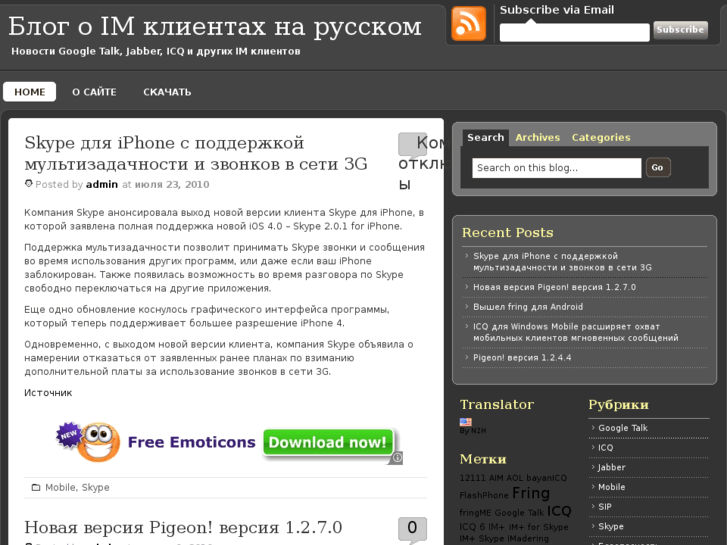Viewport: 727px width, 545px height.
Task: Open Jabber in the Рубрики list
Action: click(x=612, y=468)
